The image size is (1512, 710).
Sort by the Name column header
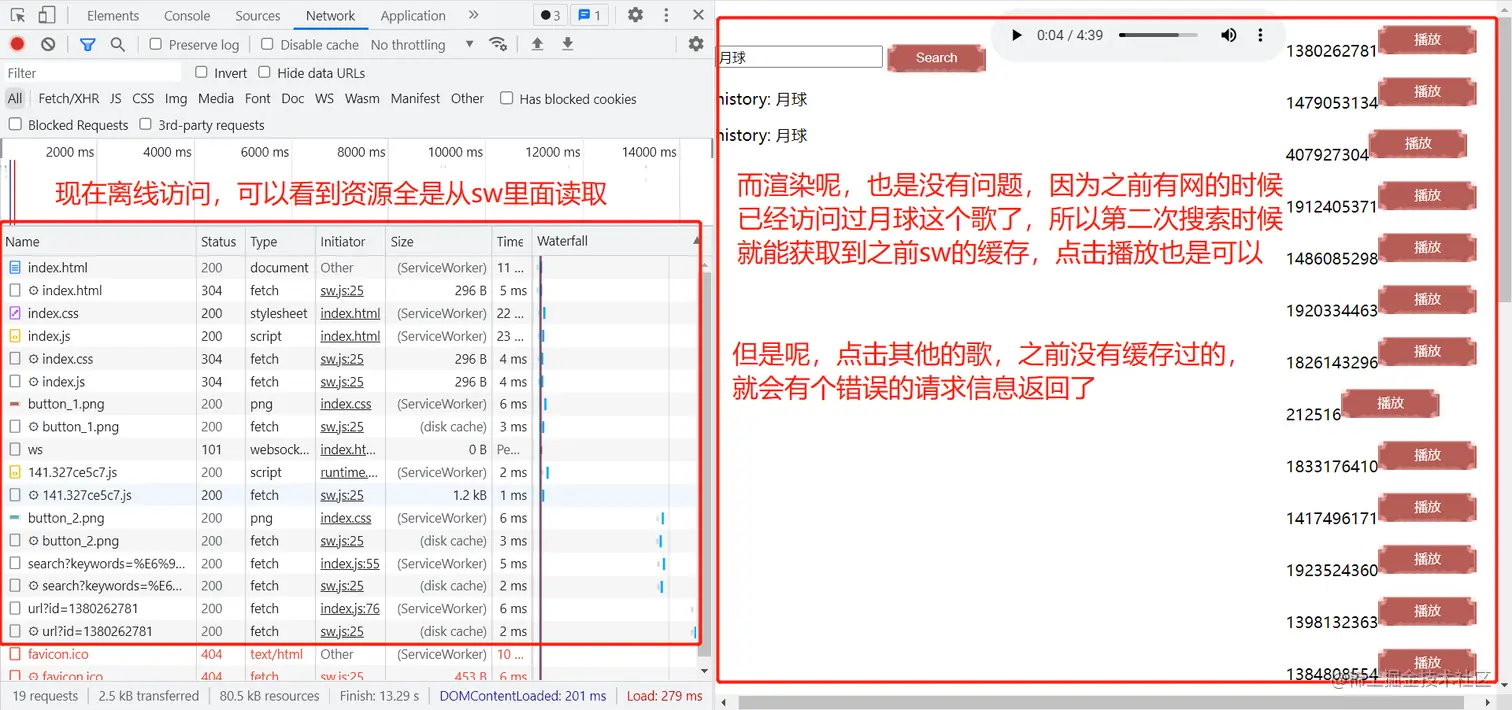pos(99,242)
